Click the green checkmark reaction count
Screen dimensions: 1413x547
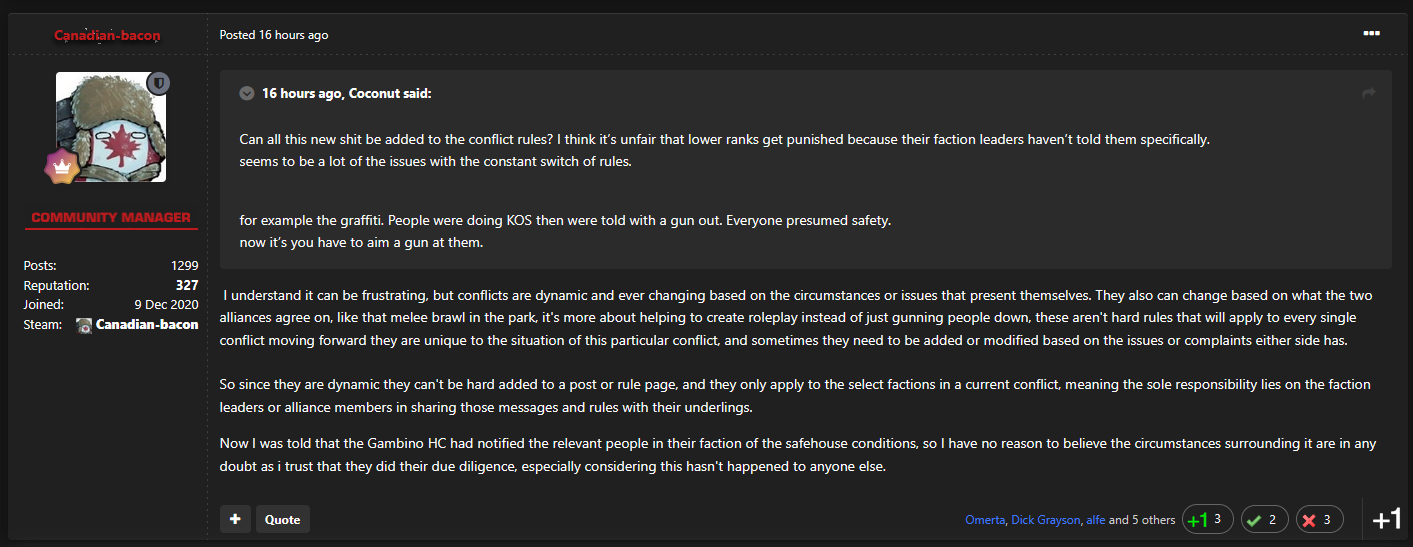pos(1264,520)
